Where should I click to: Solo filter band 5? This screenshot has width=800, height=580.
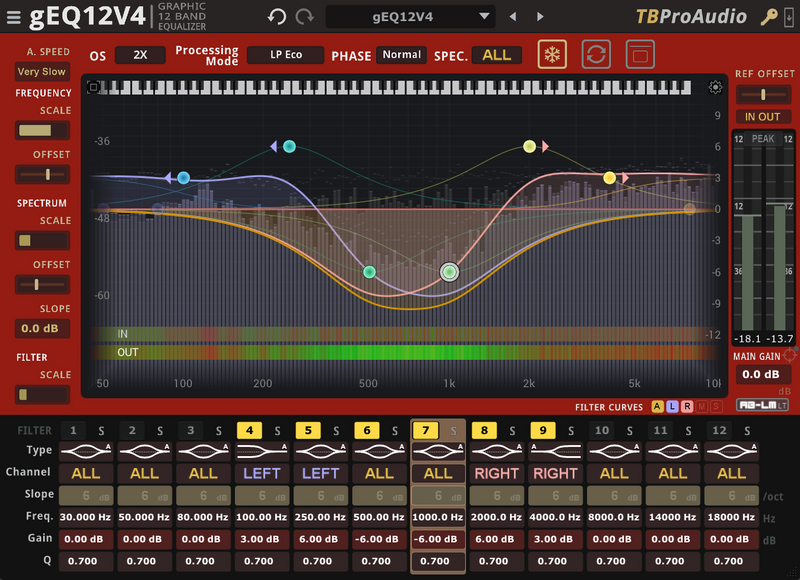336,430
